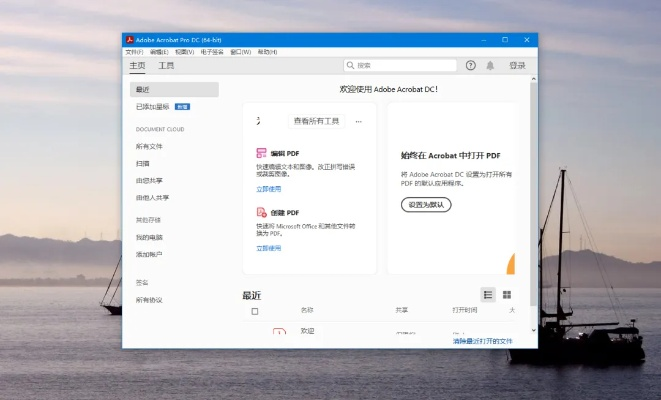Viewport: 661px width, 400px height.
Task: Click the 登录 sign-in button
Action: [517, 65]
